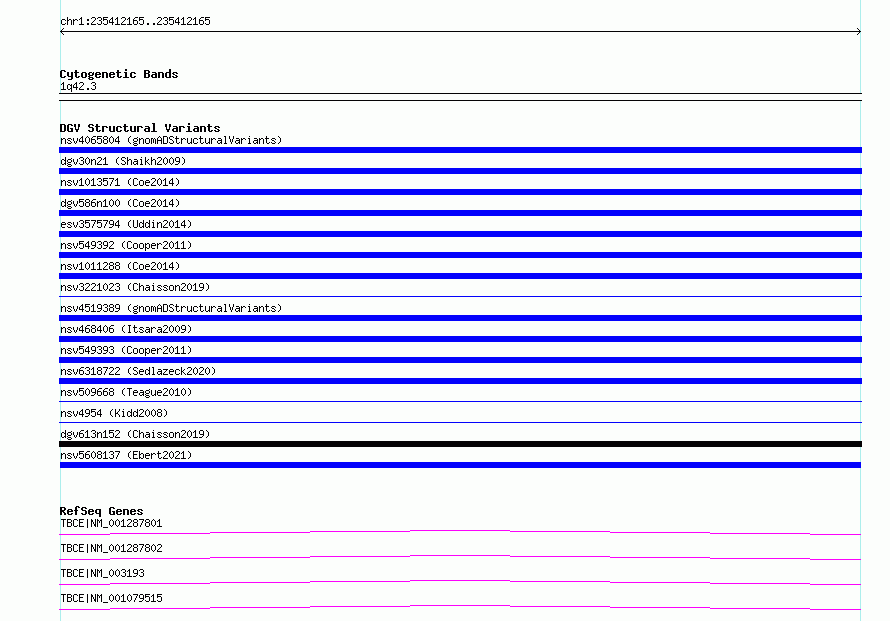Click the TBCE|NM_001287802 transcript label

tap(111, 548)
